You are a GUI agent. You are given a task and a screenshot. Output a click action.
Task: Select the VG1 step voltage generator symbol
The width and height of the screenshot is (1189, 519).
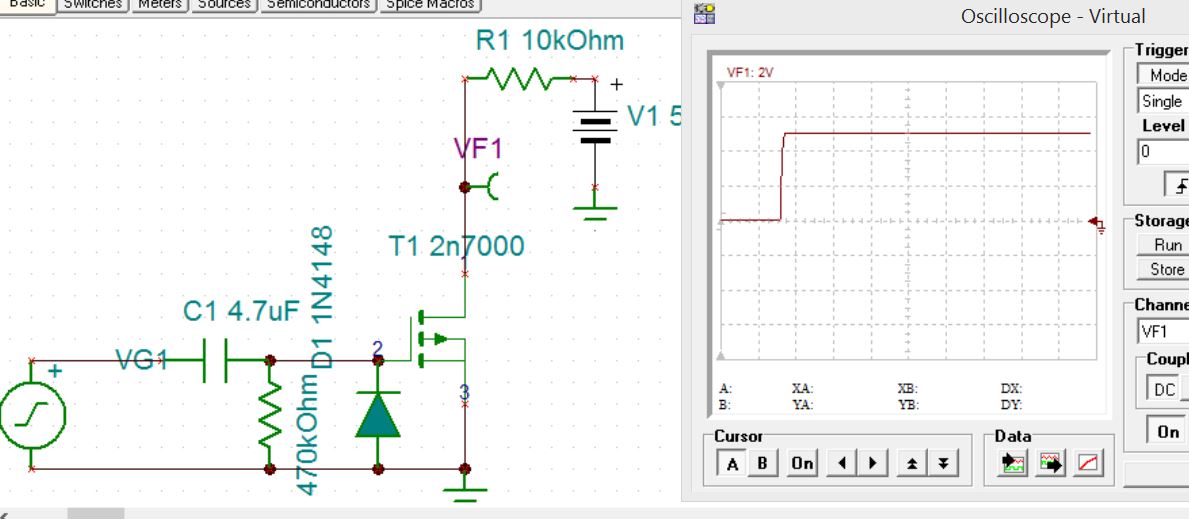[x=32, y=415]
